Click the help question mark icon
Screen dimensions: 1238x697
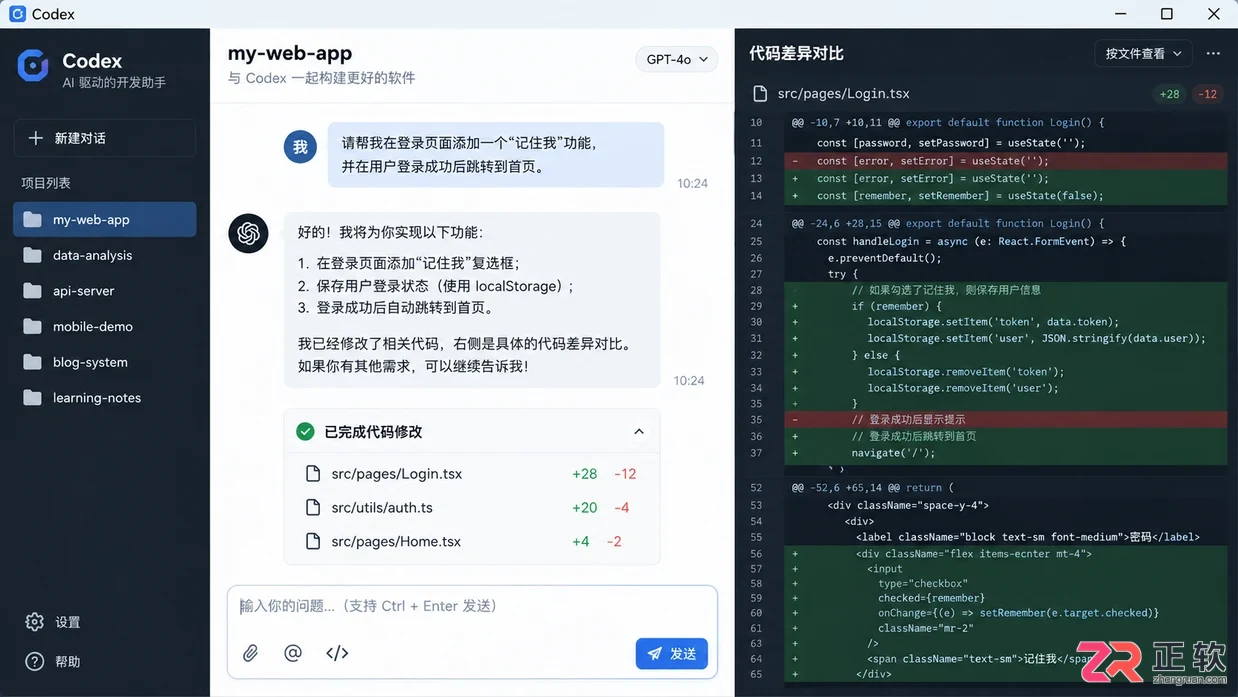click(35, 661)
